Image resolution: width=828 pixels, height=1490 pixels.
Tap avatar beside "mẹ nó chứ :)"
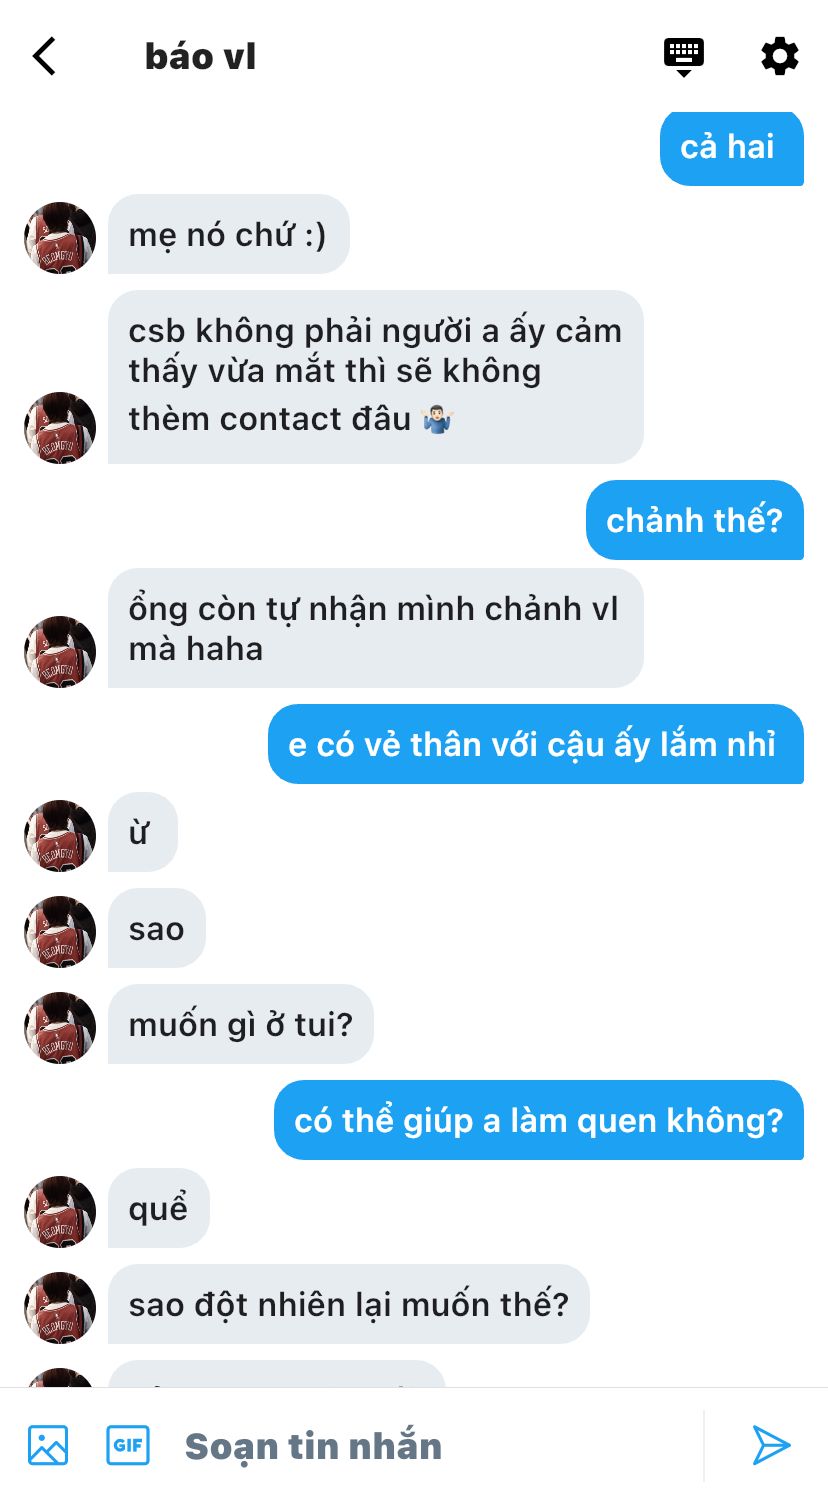[60, 238]
